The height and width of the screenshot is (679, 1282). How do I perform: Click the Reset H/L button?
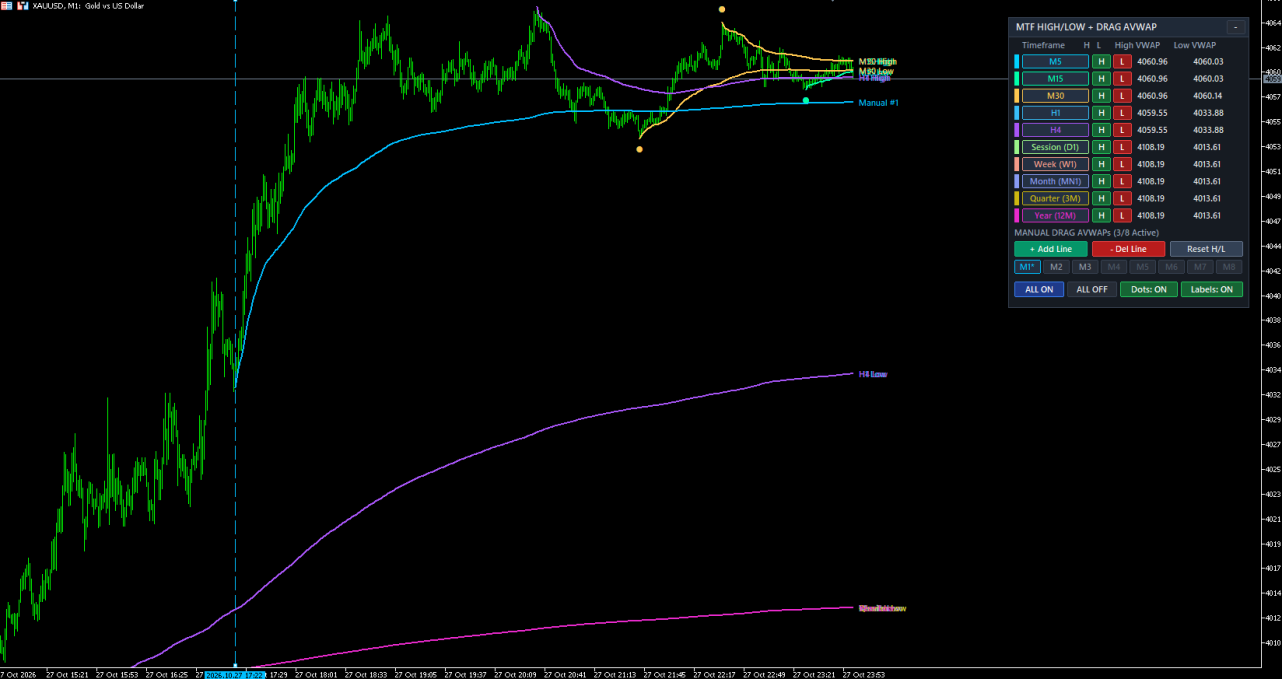(x=1206, y=249)
